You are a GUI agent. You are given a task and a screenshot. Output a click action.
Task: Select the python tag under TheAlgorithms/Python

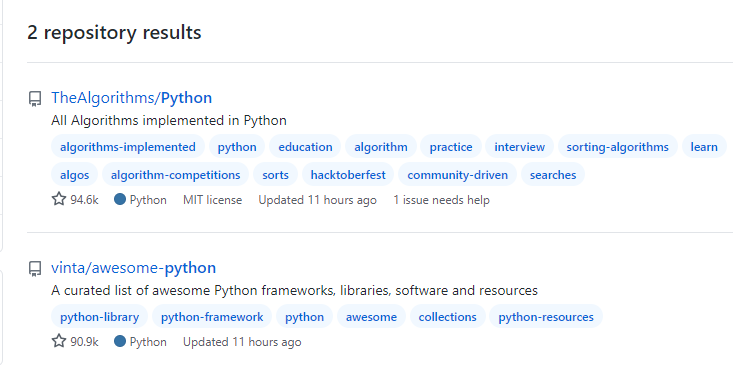coord(237,147)
